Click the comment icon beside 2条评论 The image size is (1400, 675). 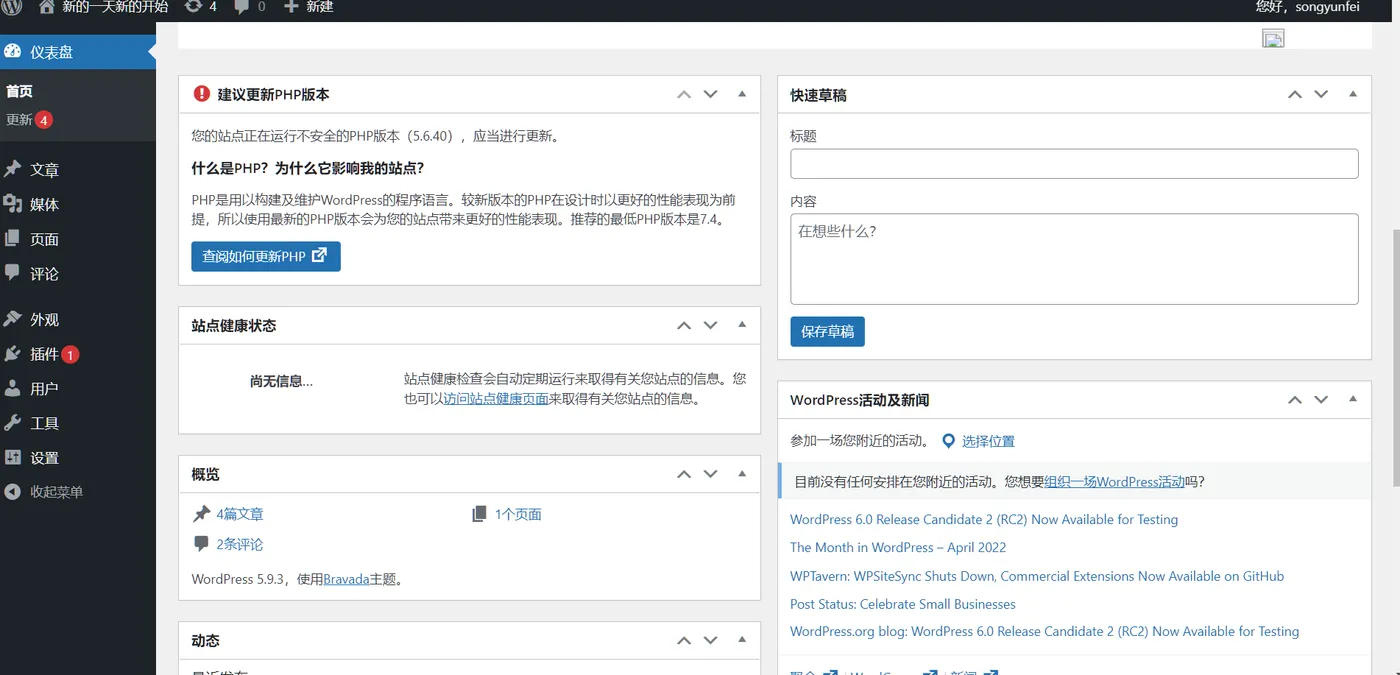202,544
